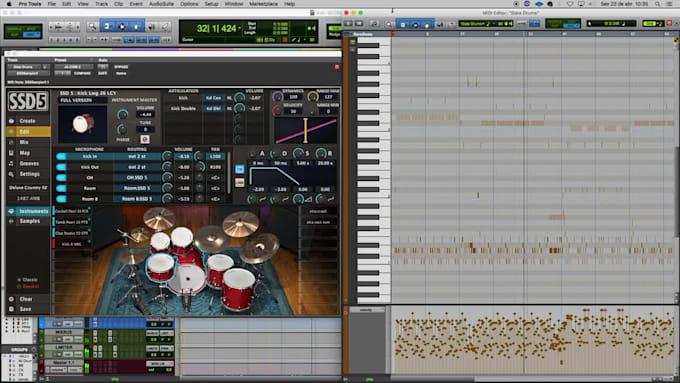Click the envelope LINK button
Viewport: 680px width, 383px height.
pos(239,183)
